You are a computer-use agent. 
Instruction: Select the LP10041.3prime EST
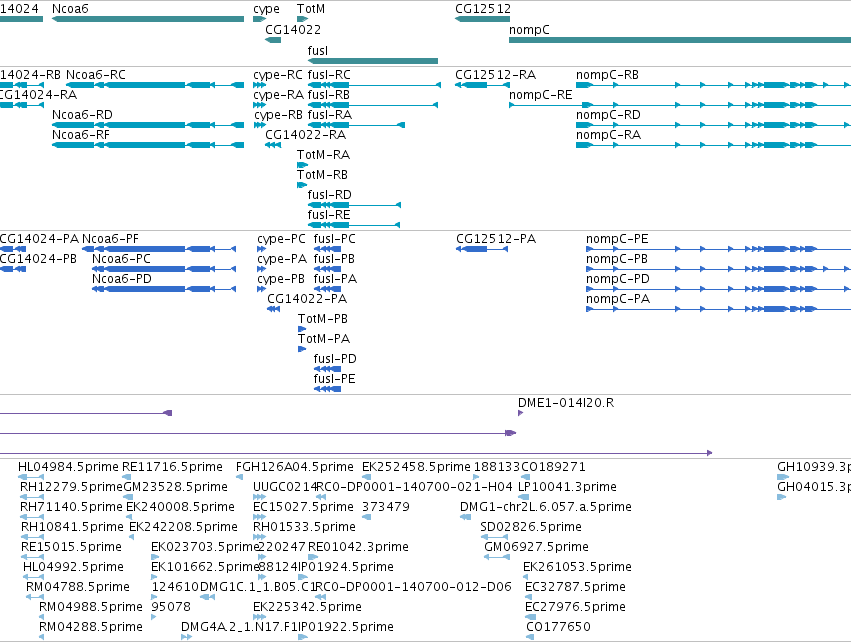coord(567,487)
